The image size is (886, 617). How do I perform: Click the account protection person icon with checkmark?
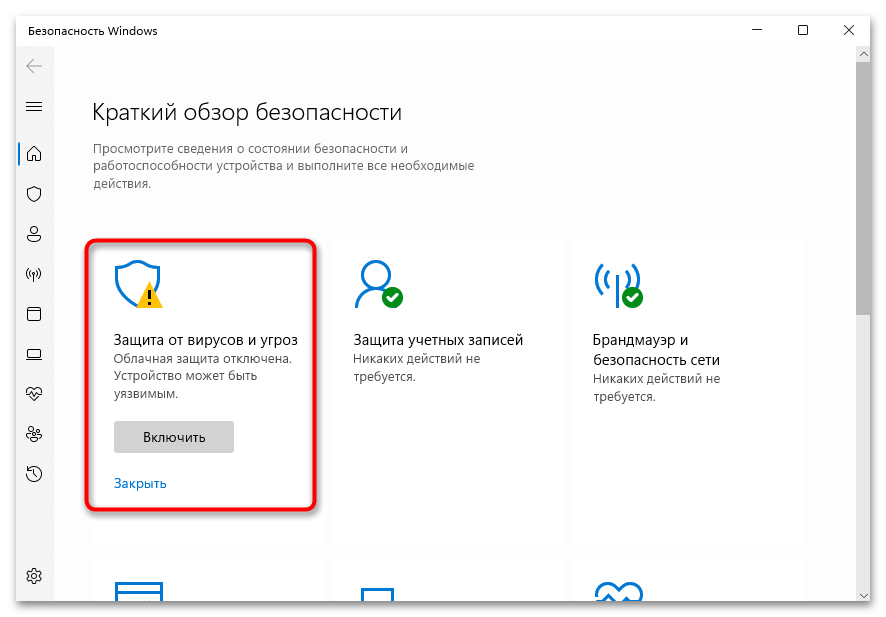(379, 284)
